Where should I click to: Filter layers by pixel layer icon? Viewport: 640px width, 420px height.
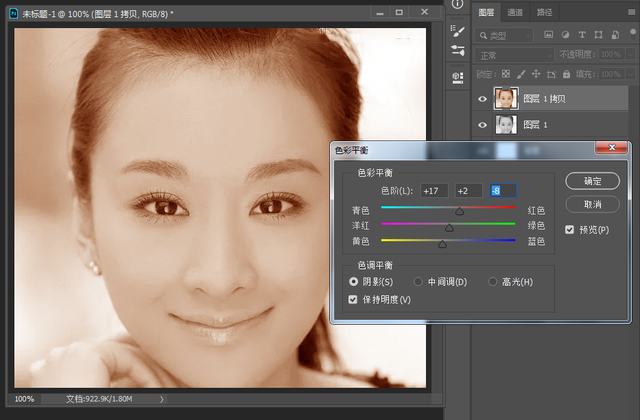[x=549, y=35]
